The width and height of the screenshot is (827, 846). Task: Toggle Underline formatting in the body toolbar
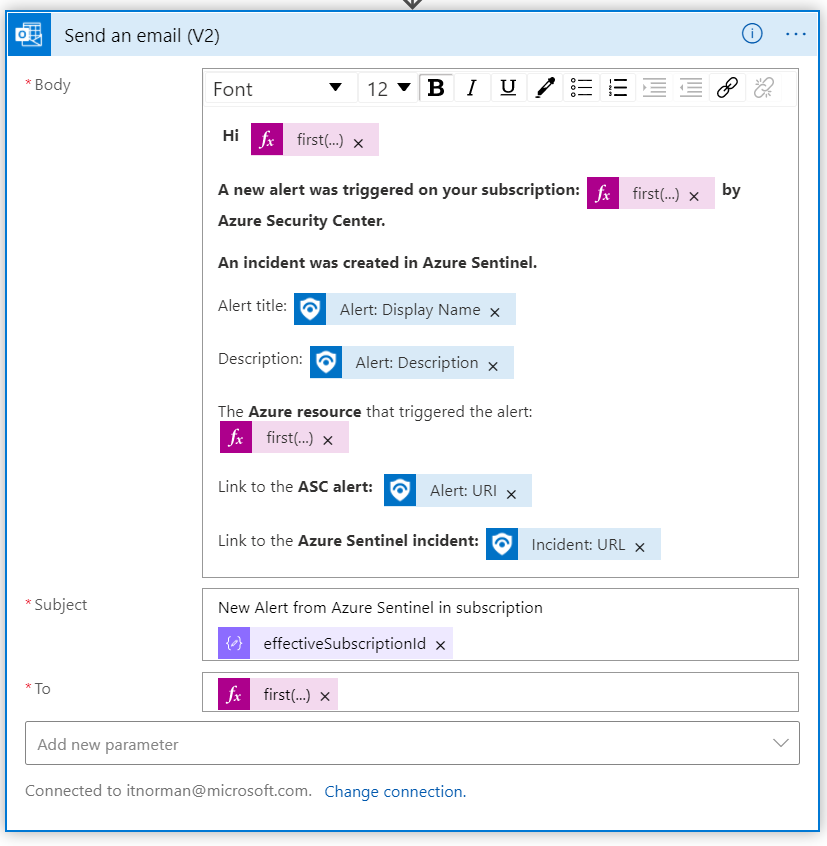[x=508, y=87]
